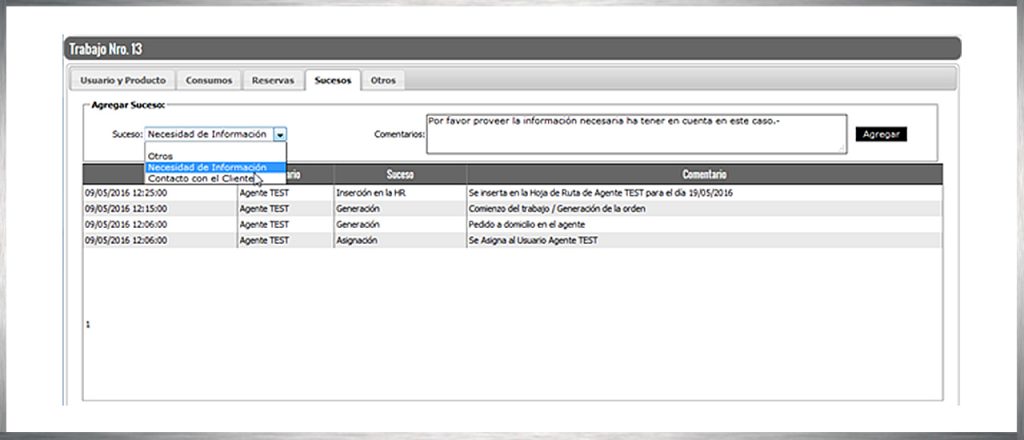
Task: Click the Suceso dropdown arrow button
Action: point(281,134)
